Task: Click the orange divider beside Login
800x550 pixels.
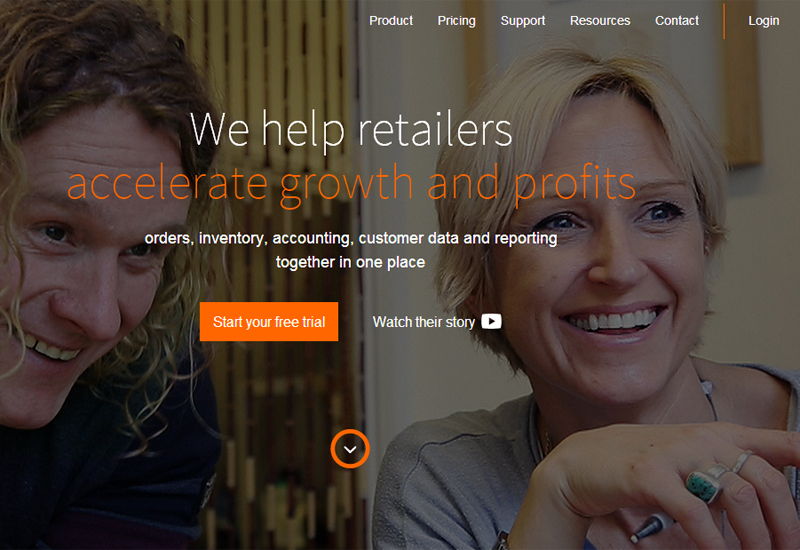Action: click(x=723, y=21)
